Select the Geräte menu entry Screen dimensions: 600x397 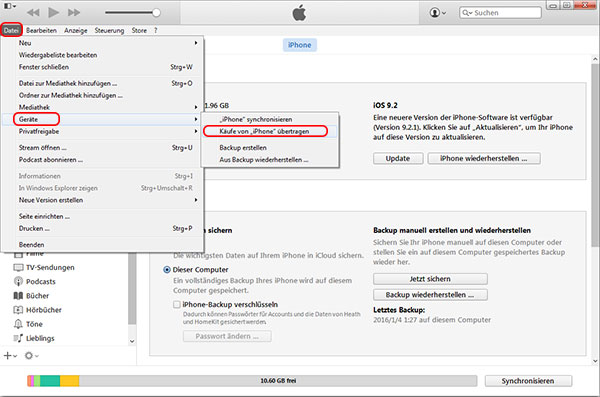tap(102, 119)
